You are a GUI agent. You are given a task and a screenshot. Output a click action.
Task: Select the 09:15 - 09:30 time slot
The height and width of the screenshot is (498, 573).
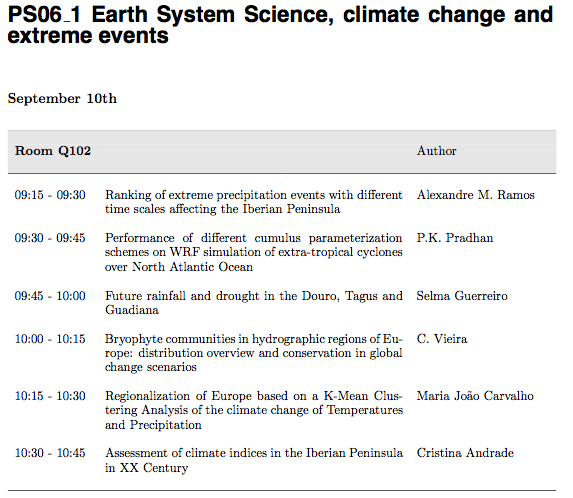[50, 195]
